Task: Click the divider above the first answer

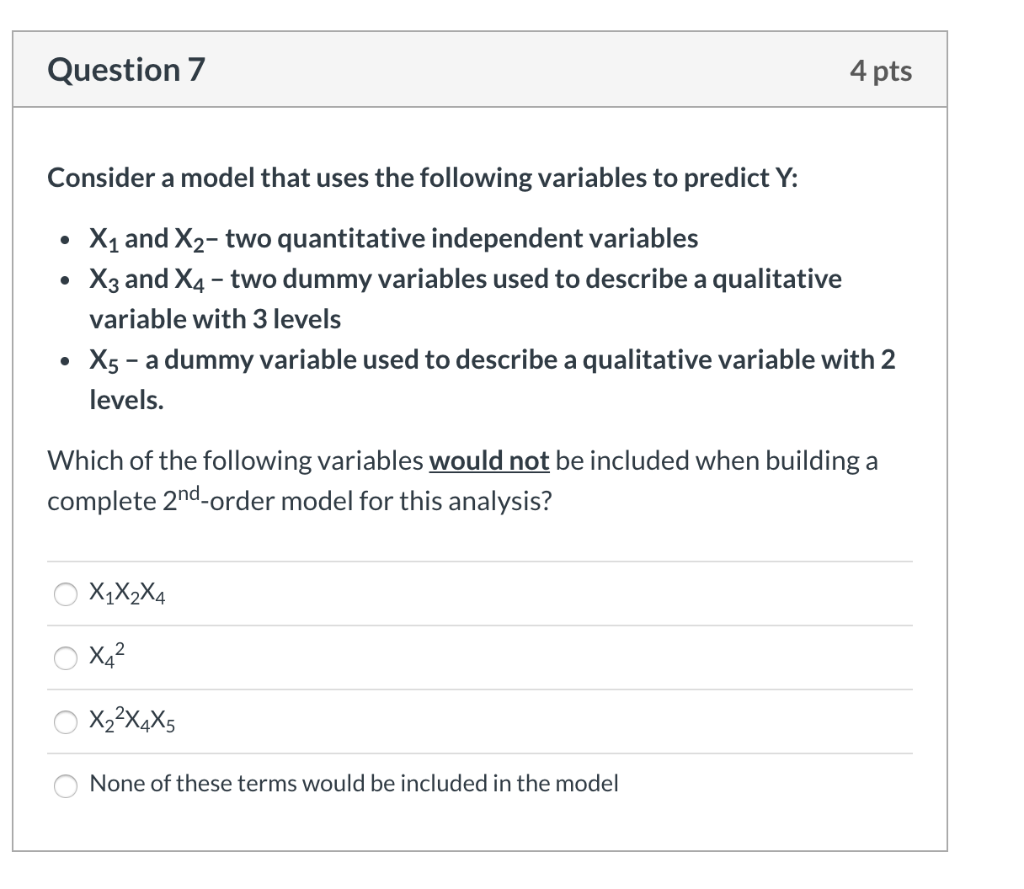Action: point(480,562)
